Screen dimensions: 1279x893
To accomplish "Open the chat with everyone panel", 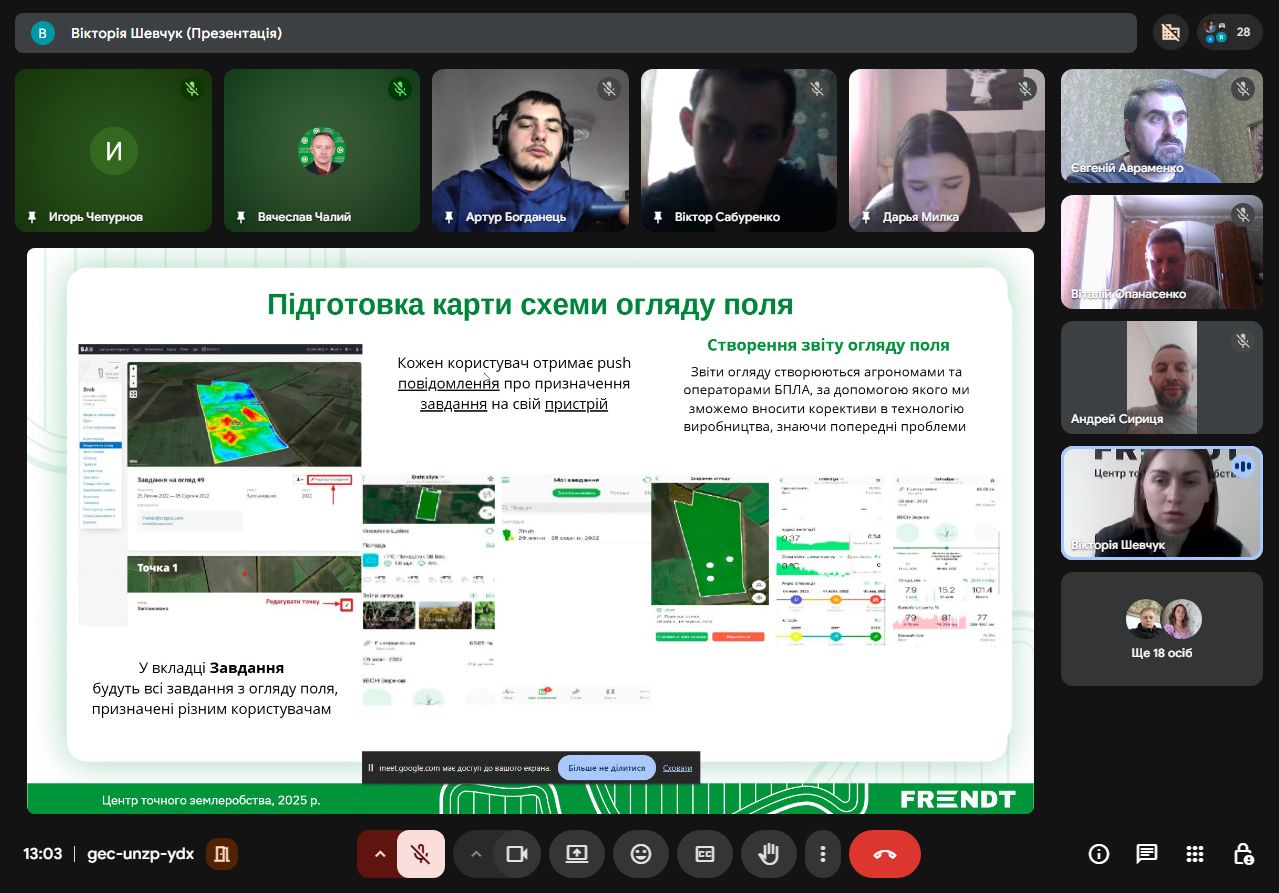I will tap(1147, 854).
